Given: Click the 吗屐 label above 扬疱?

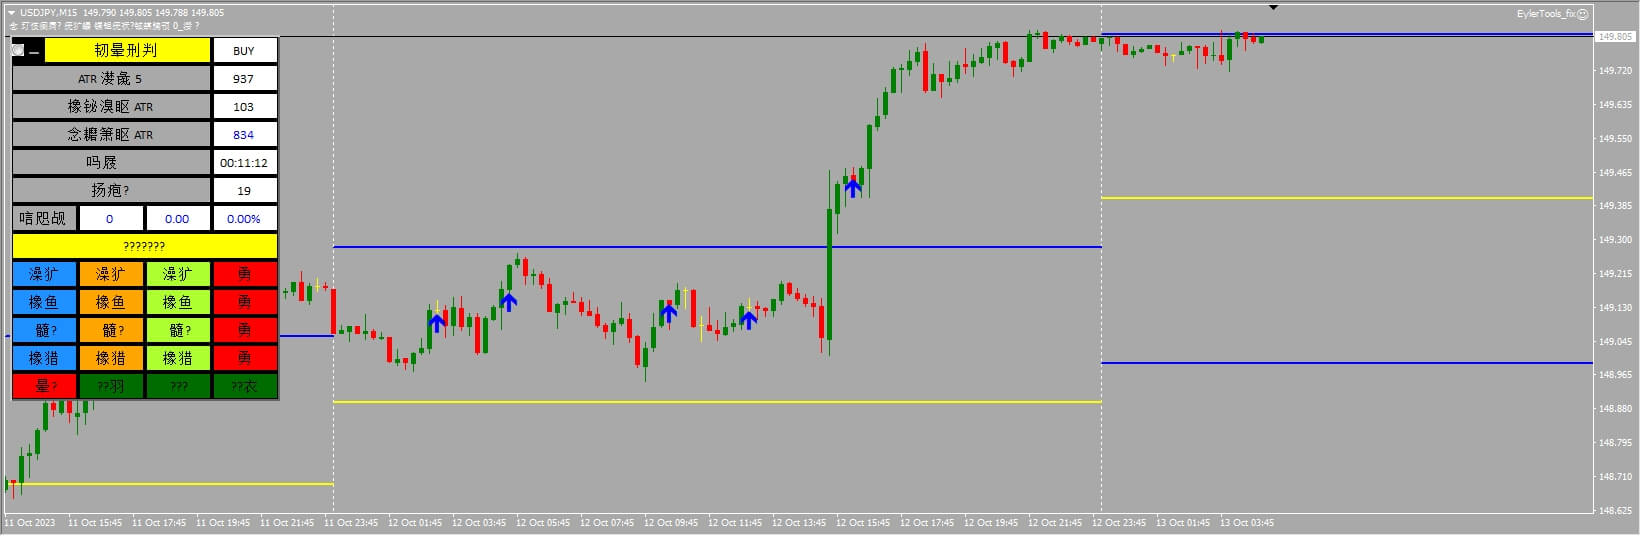Looking at the screenshot, I should 111,163.
